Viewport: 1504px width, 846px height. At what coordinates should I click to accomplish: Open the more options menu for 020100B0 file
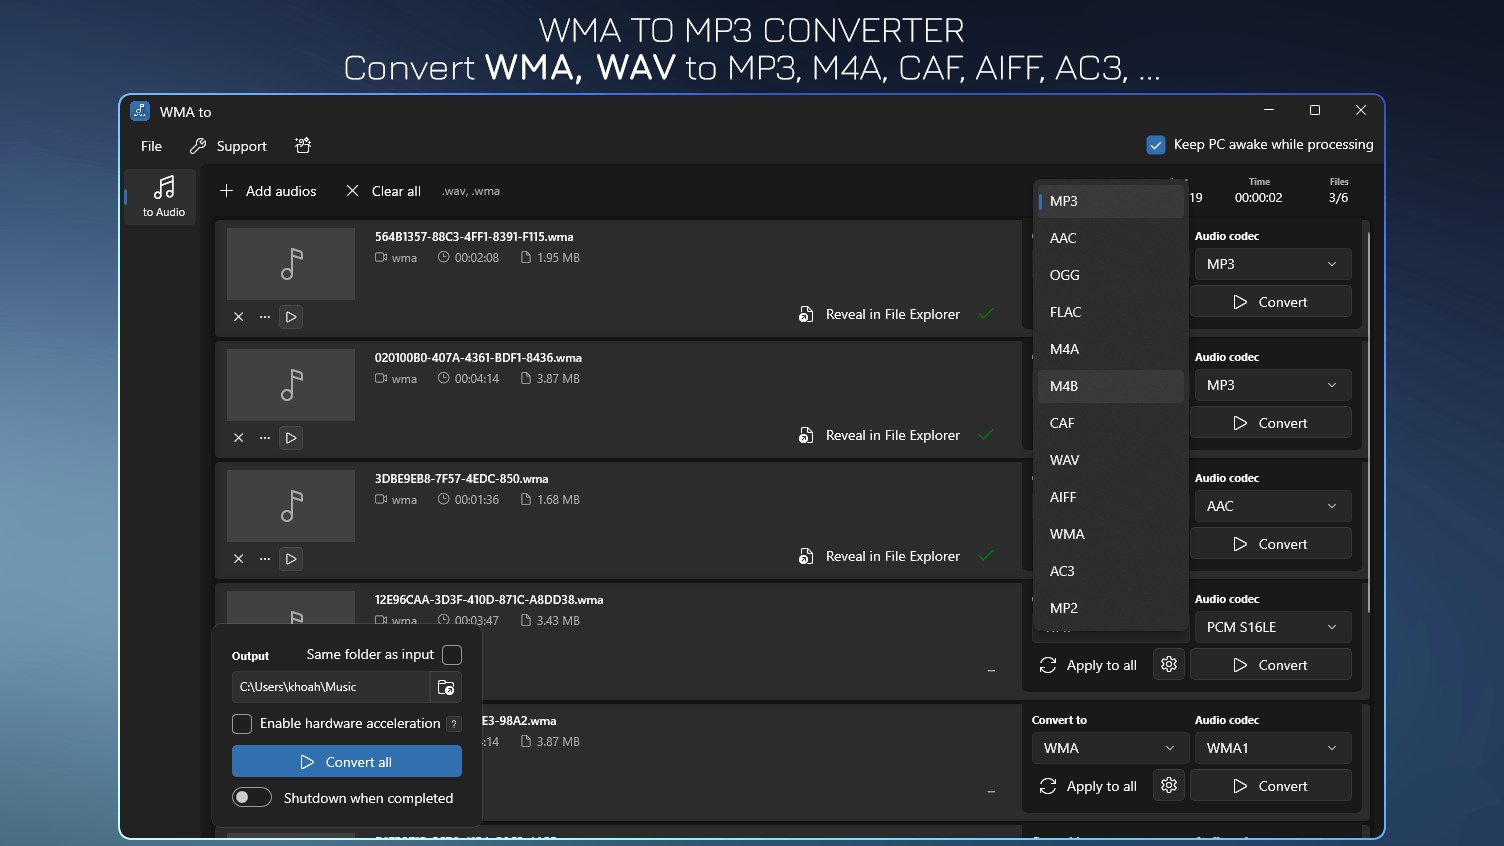[x=264, y=437]
